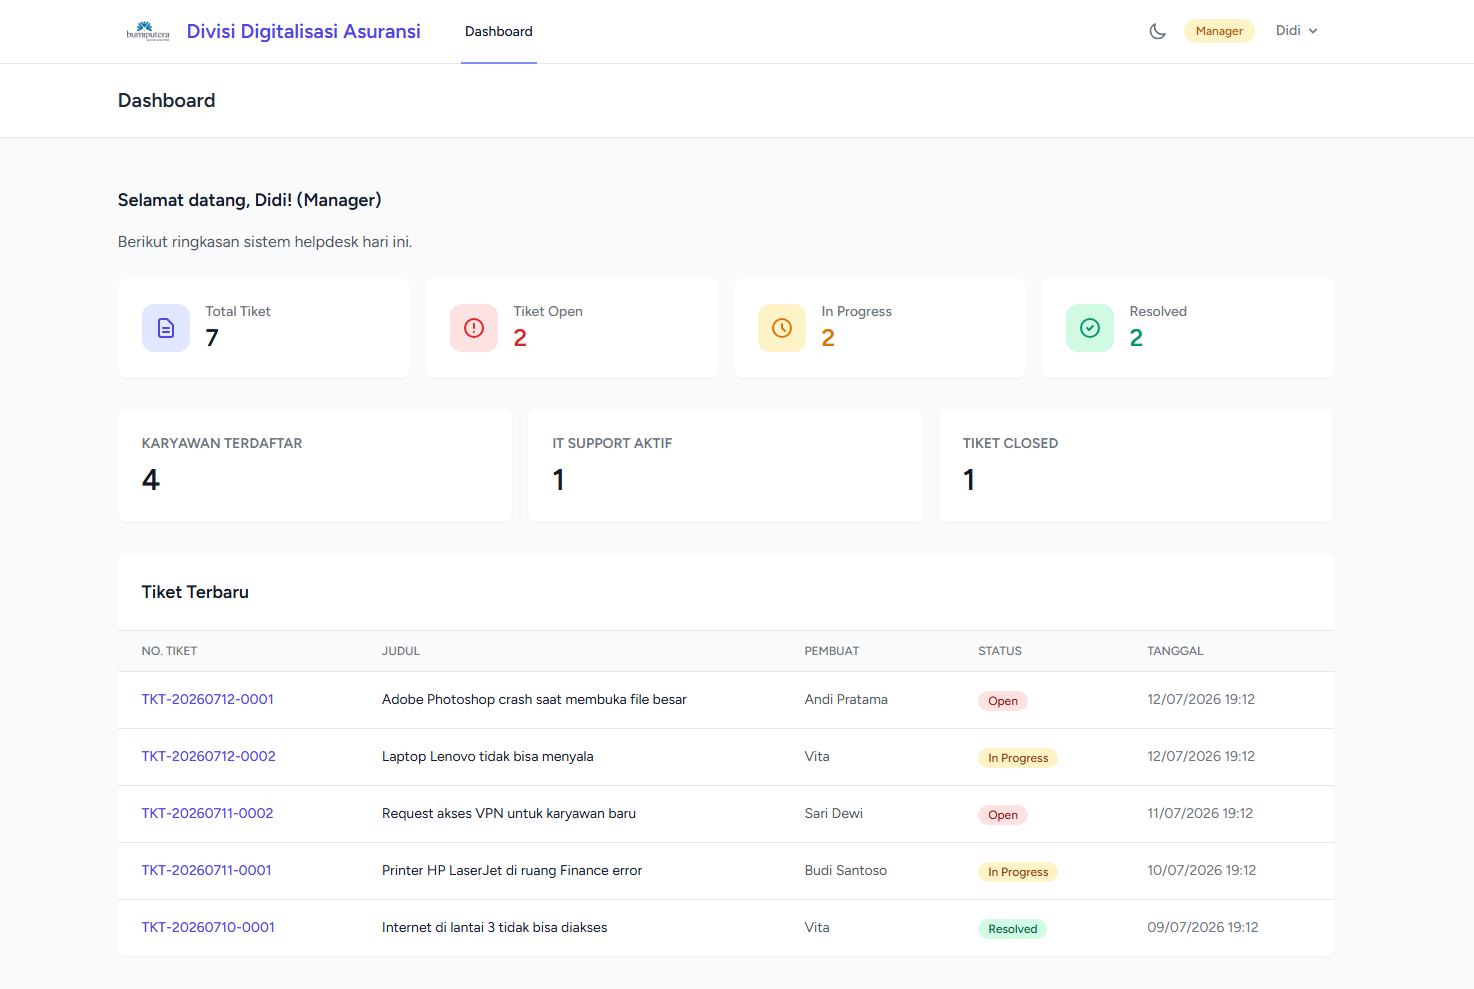
Task: Click the Resolved checkmark icon
Action: [x=1090, y=328]
